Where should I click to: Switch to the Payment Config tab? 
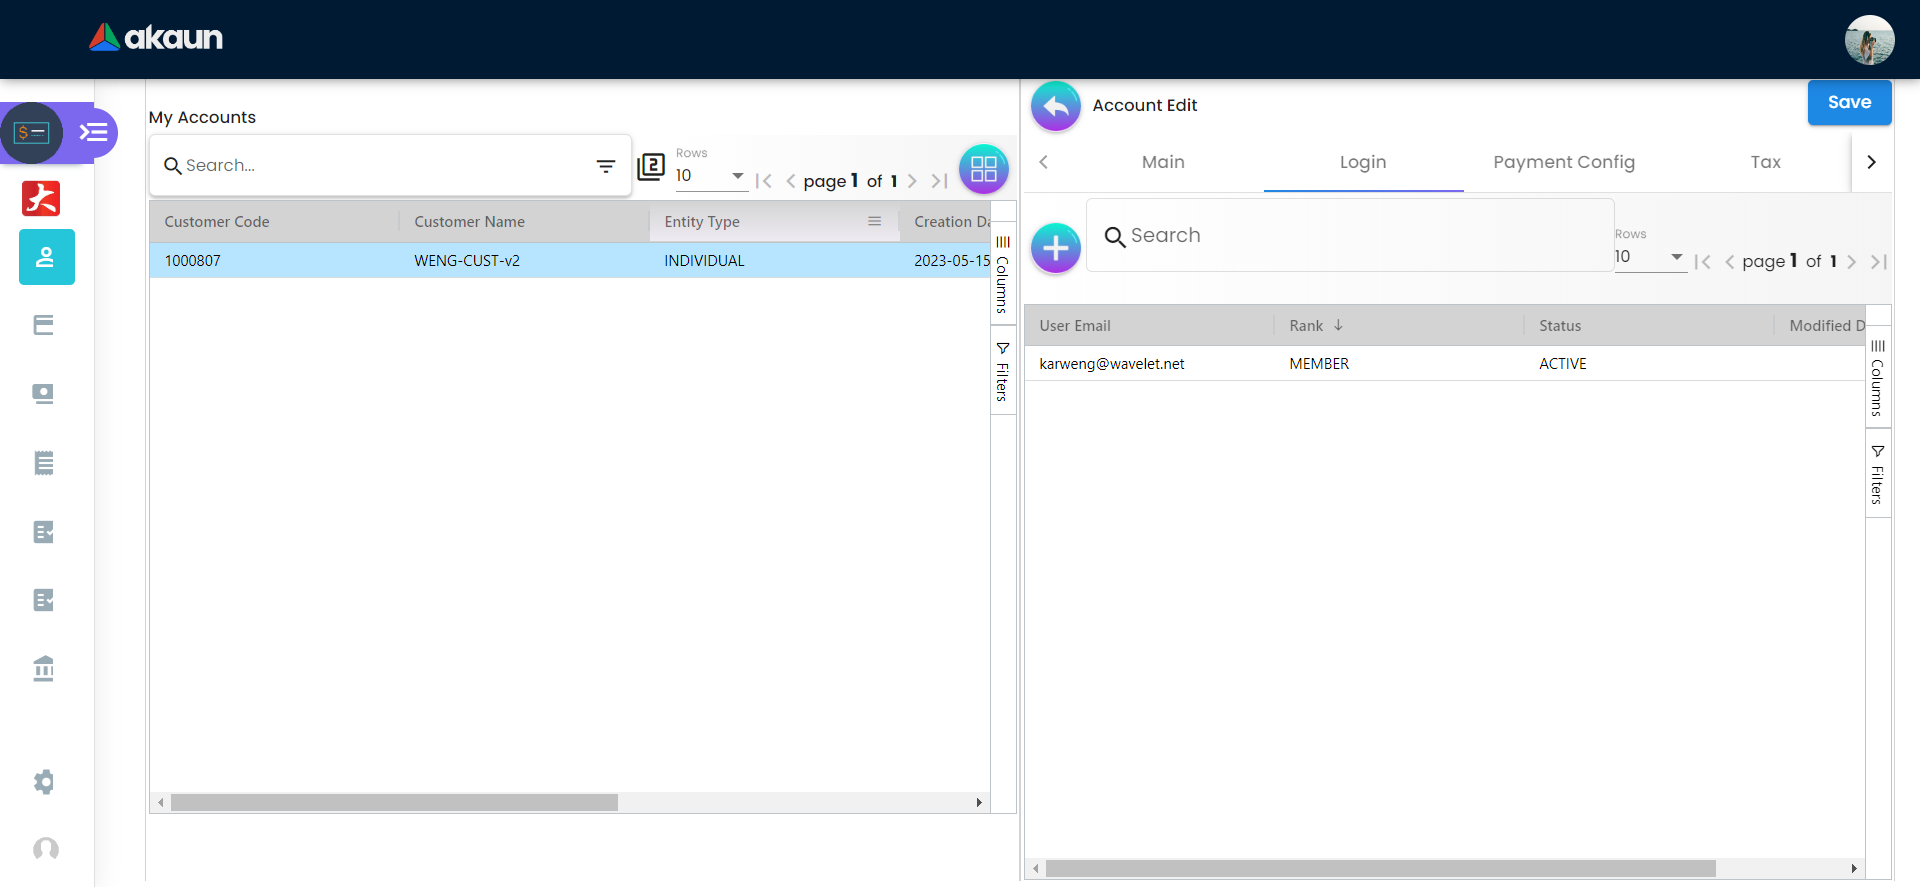tap(1563, 162)
